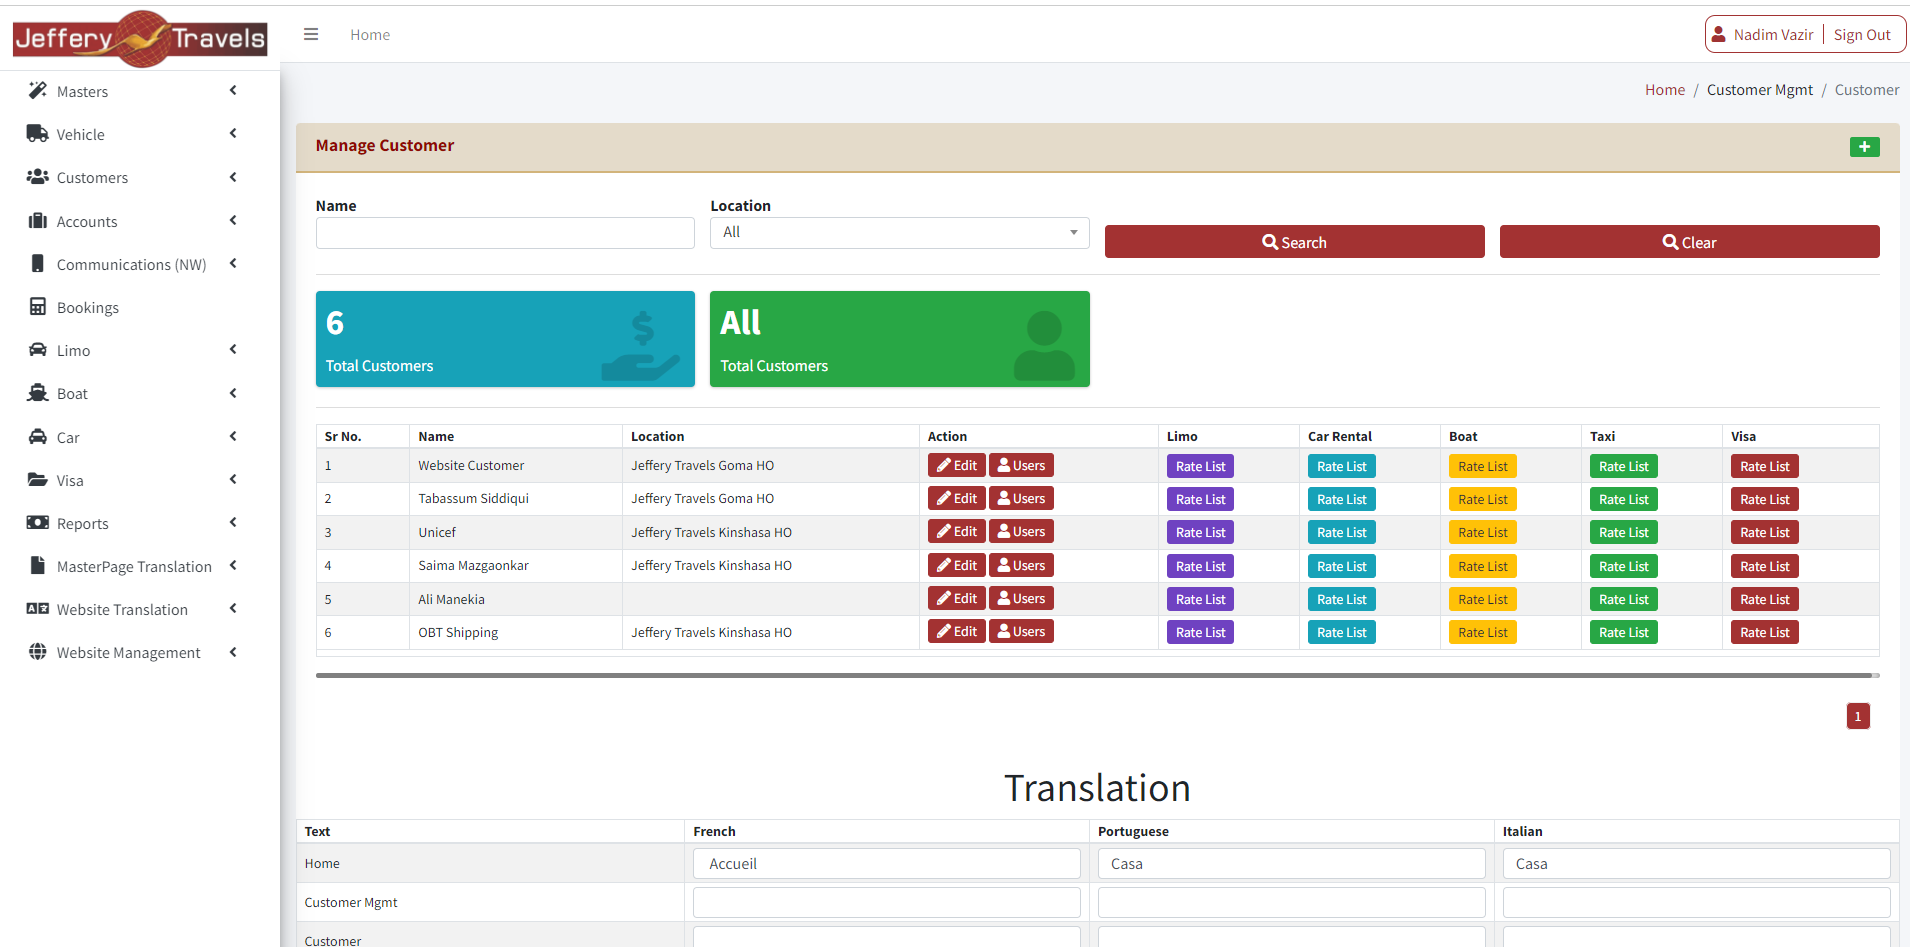This screenshot has width=1910, height=947.
Task: Click Sign Out link
Action: (1861, 35)
